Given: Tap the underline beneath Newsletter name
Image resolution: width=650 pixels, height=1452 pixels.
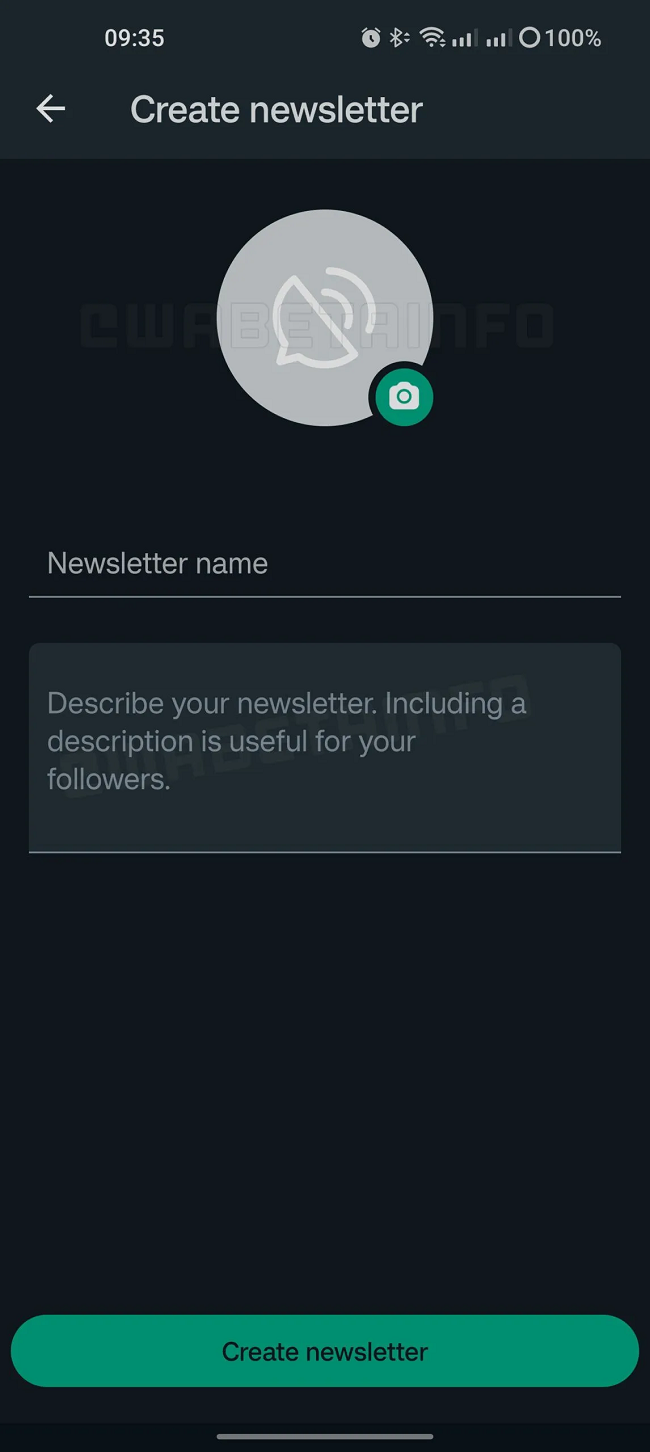Looking at the screenshot, I should (325, 596).
